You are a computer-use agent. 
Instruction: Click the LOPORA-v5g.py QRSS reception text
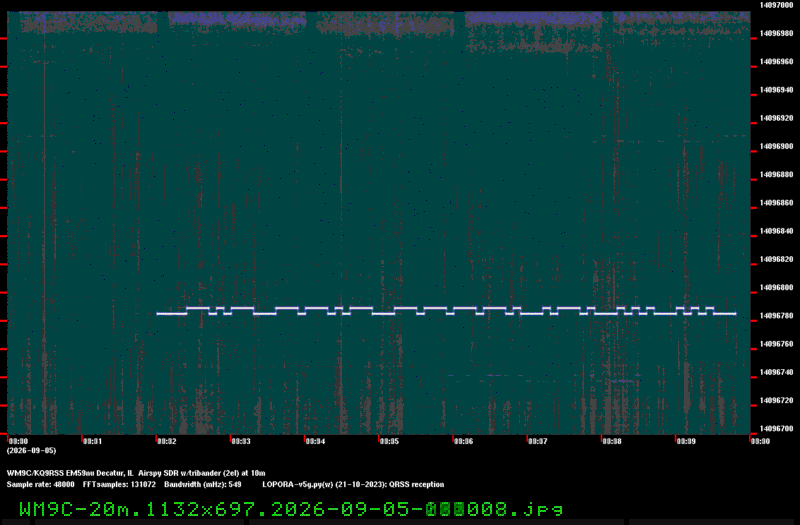[x=353, y=485]
